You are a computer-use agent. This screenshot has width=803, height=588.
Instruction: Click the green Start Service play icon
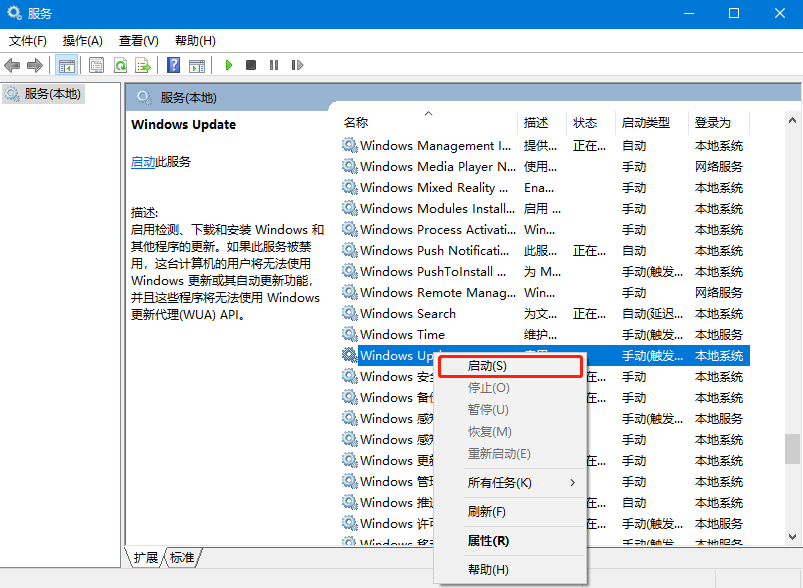pos(229,65)
